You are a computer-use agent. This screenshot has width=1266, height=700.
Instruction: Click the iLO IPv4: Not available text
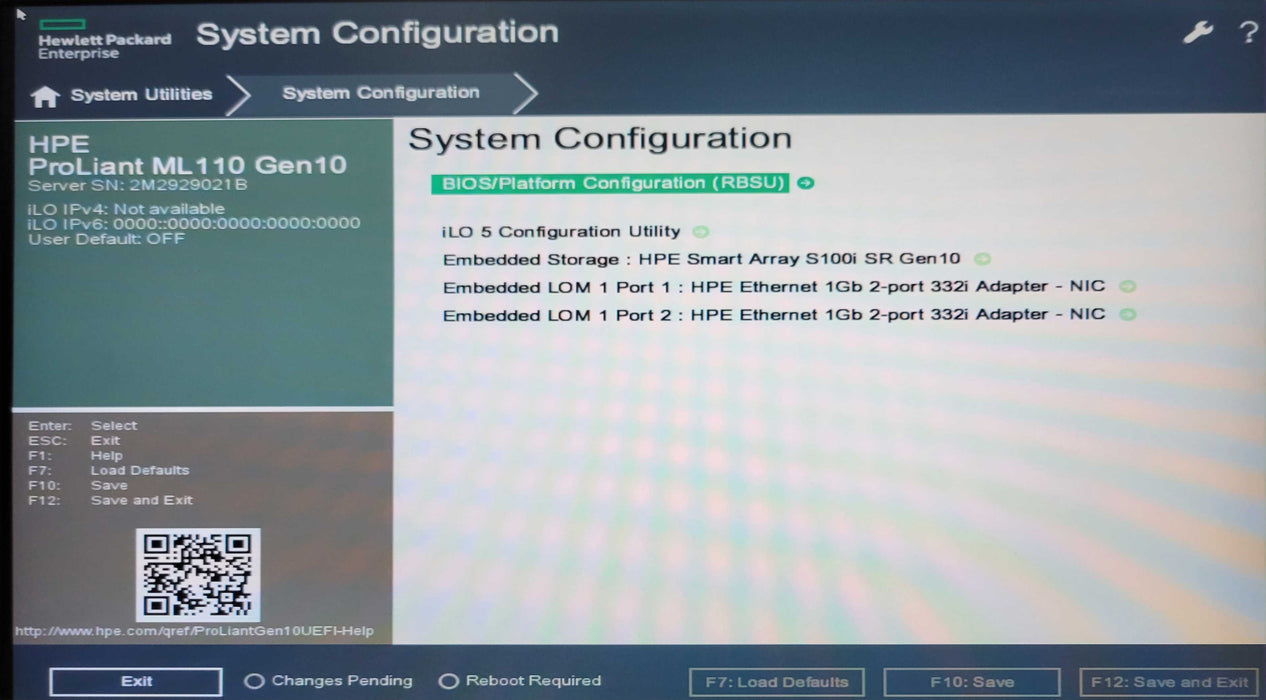[x=126, y=209]
